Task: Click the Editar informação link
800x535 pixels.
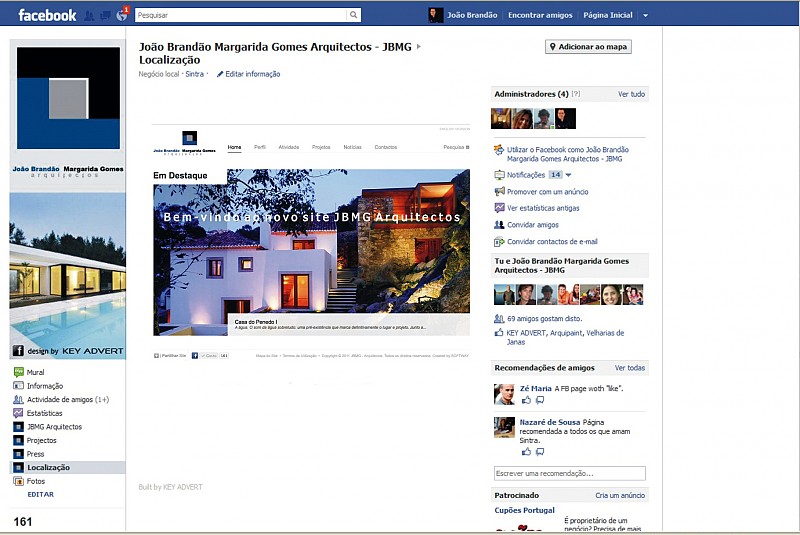Action: 253,74
